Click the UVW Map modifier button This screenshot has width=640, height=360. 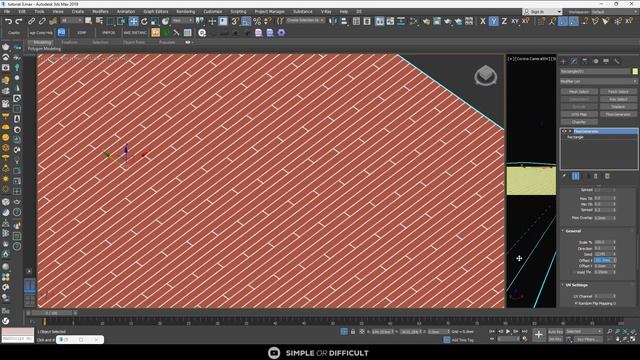579,115
